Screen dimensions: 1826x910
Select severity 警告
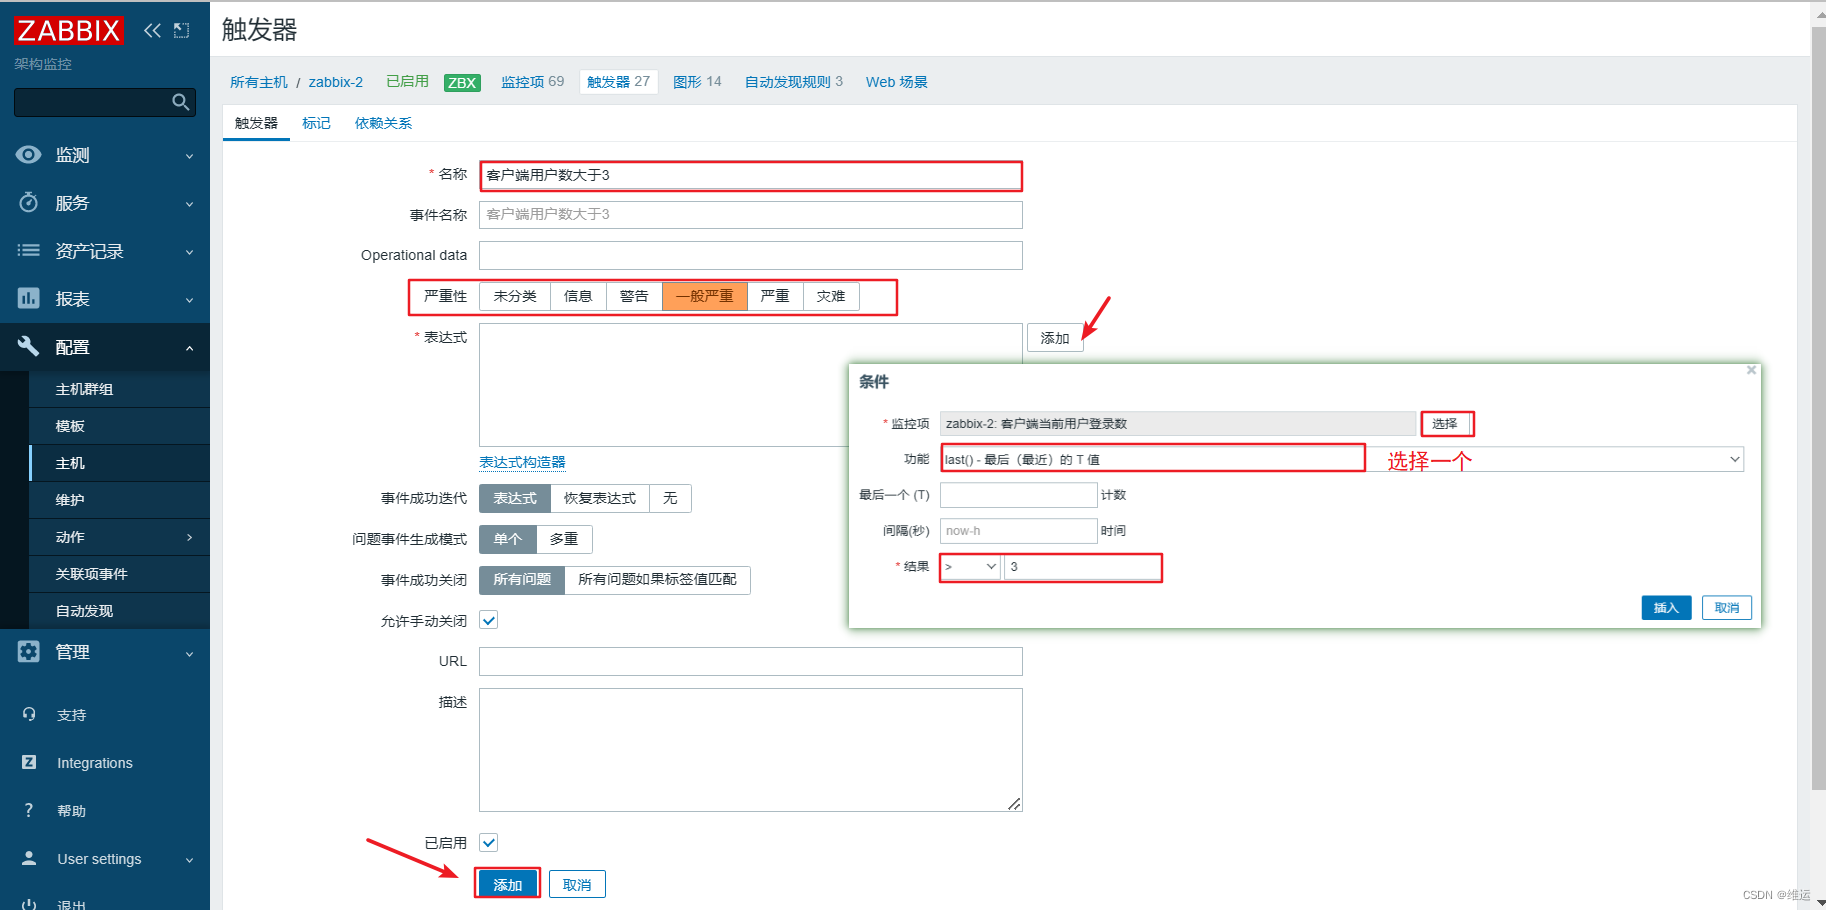634,296
